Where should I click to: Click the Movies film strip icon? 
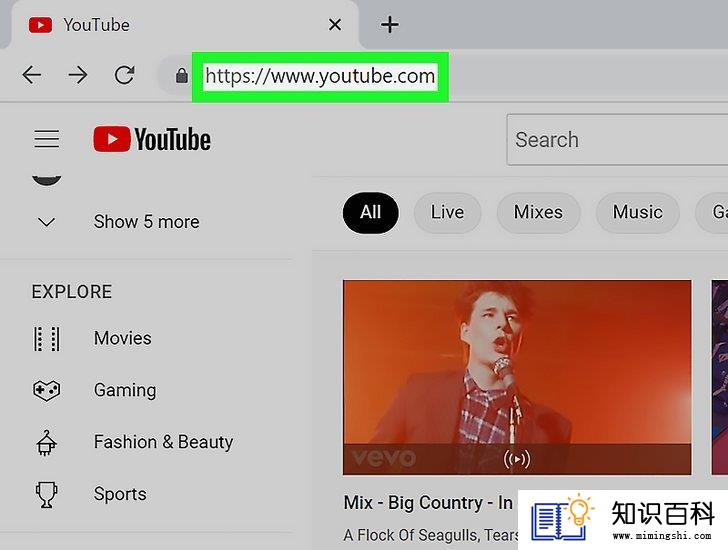(46, 338)
